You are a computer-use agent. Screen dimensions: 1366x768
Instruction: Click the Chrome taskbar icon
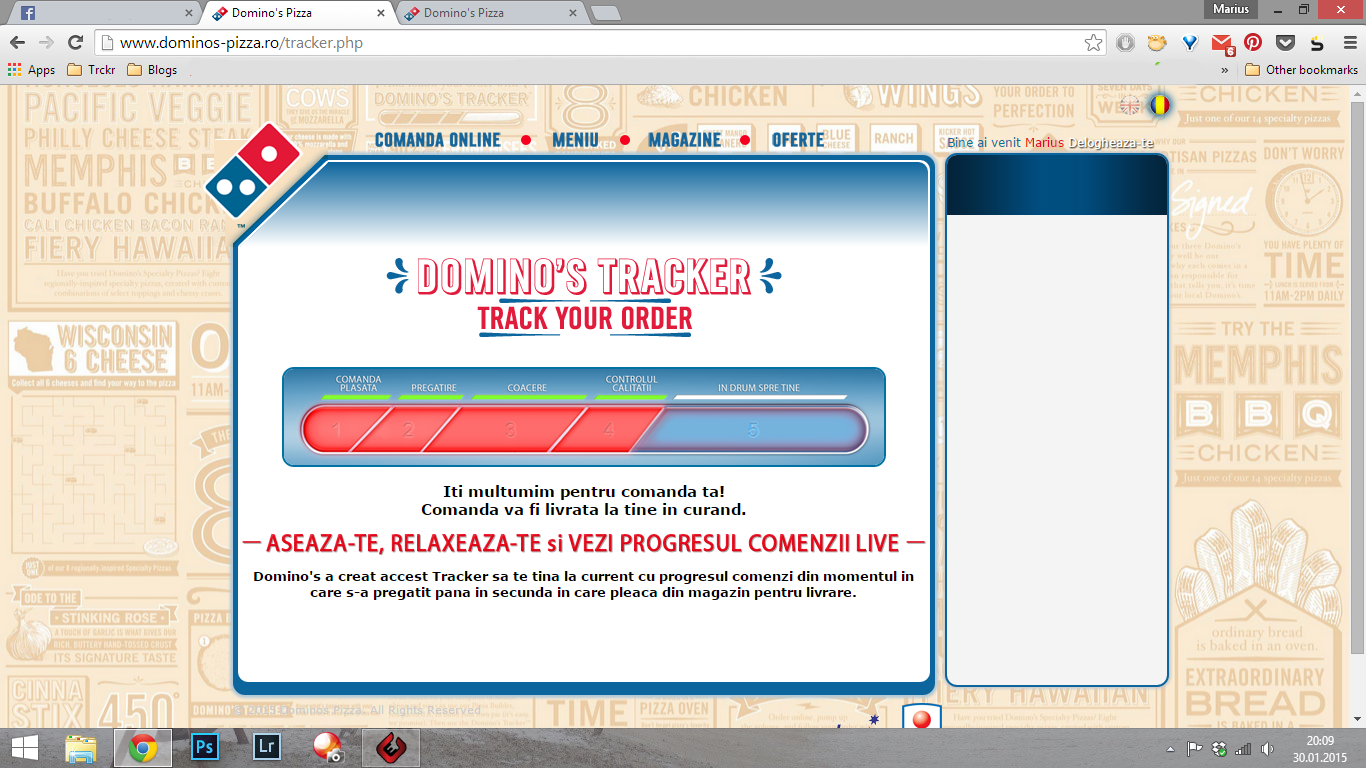[143, 748]
